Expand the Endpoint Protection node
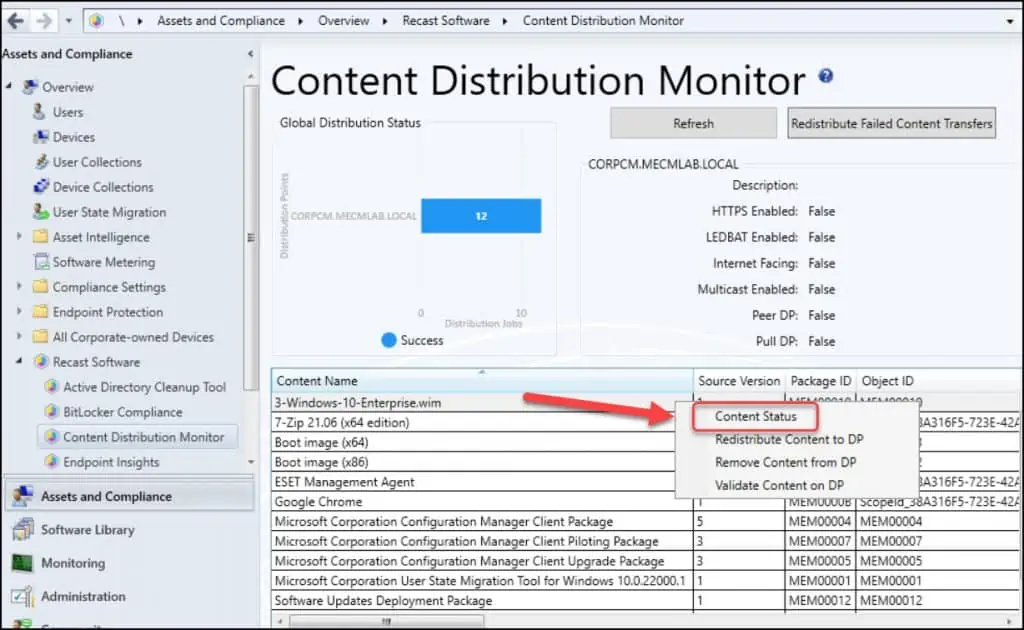The width and height of the screenshot is (1024, 630). tap(19, 311)
